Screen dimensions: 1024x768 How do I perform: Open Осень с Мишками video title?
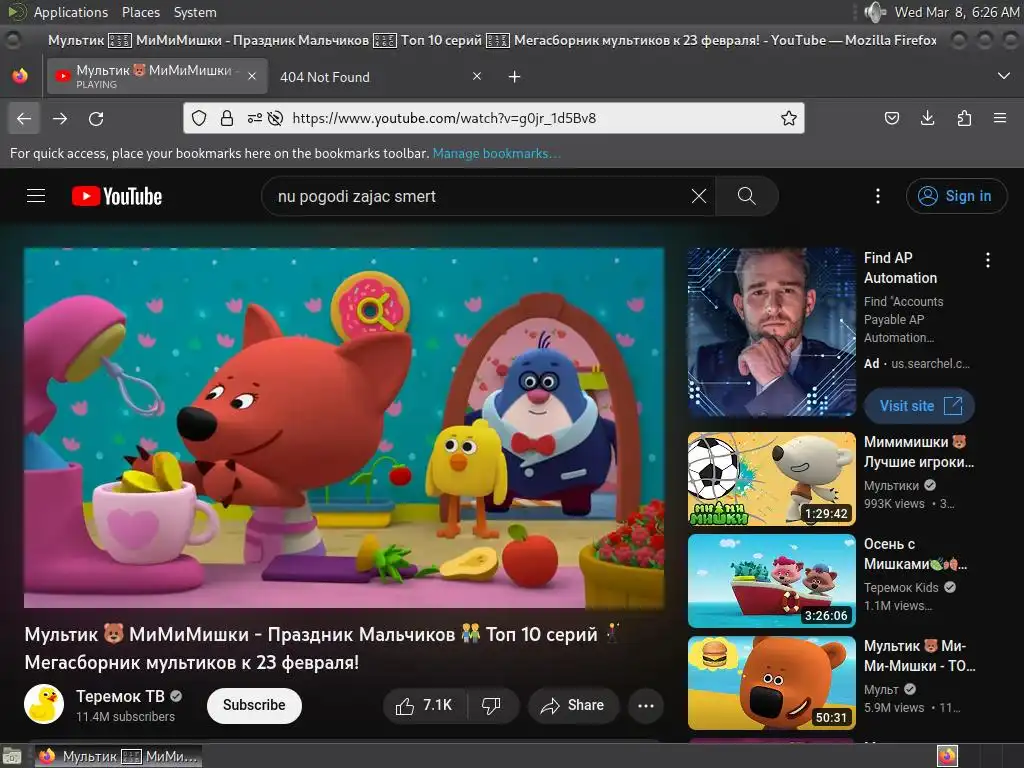916,554
